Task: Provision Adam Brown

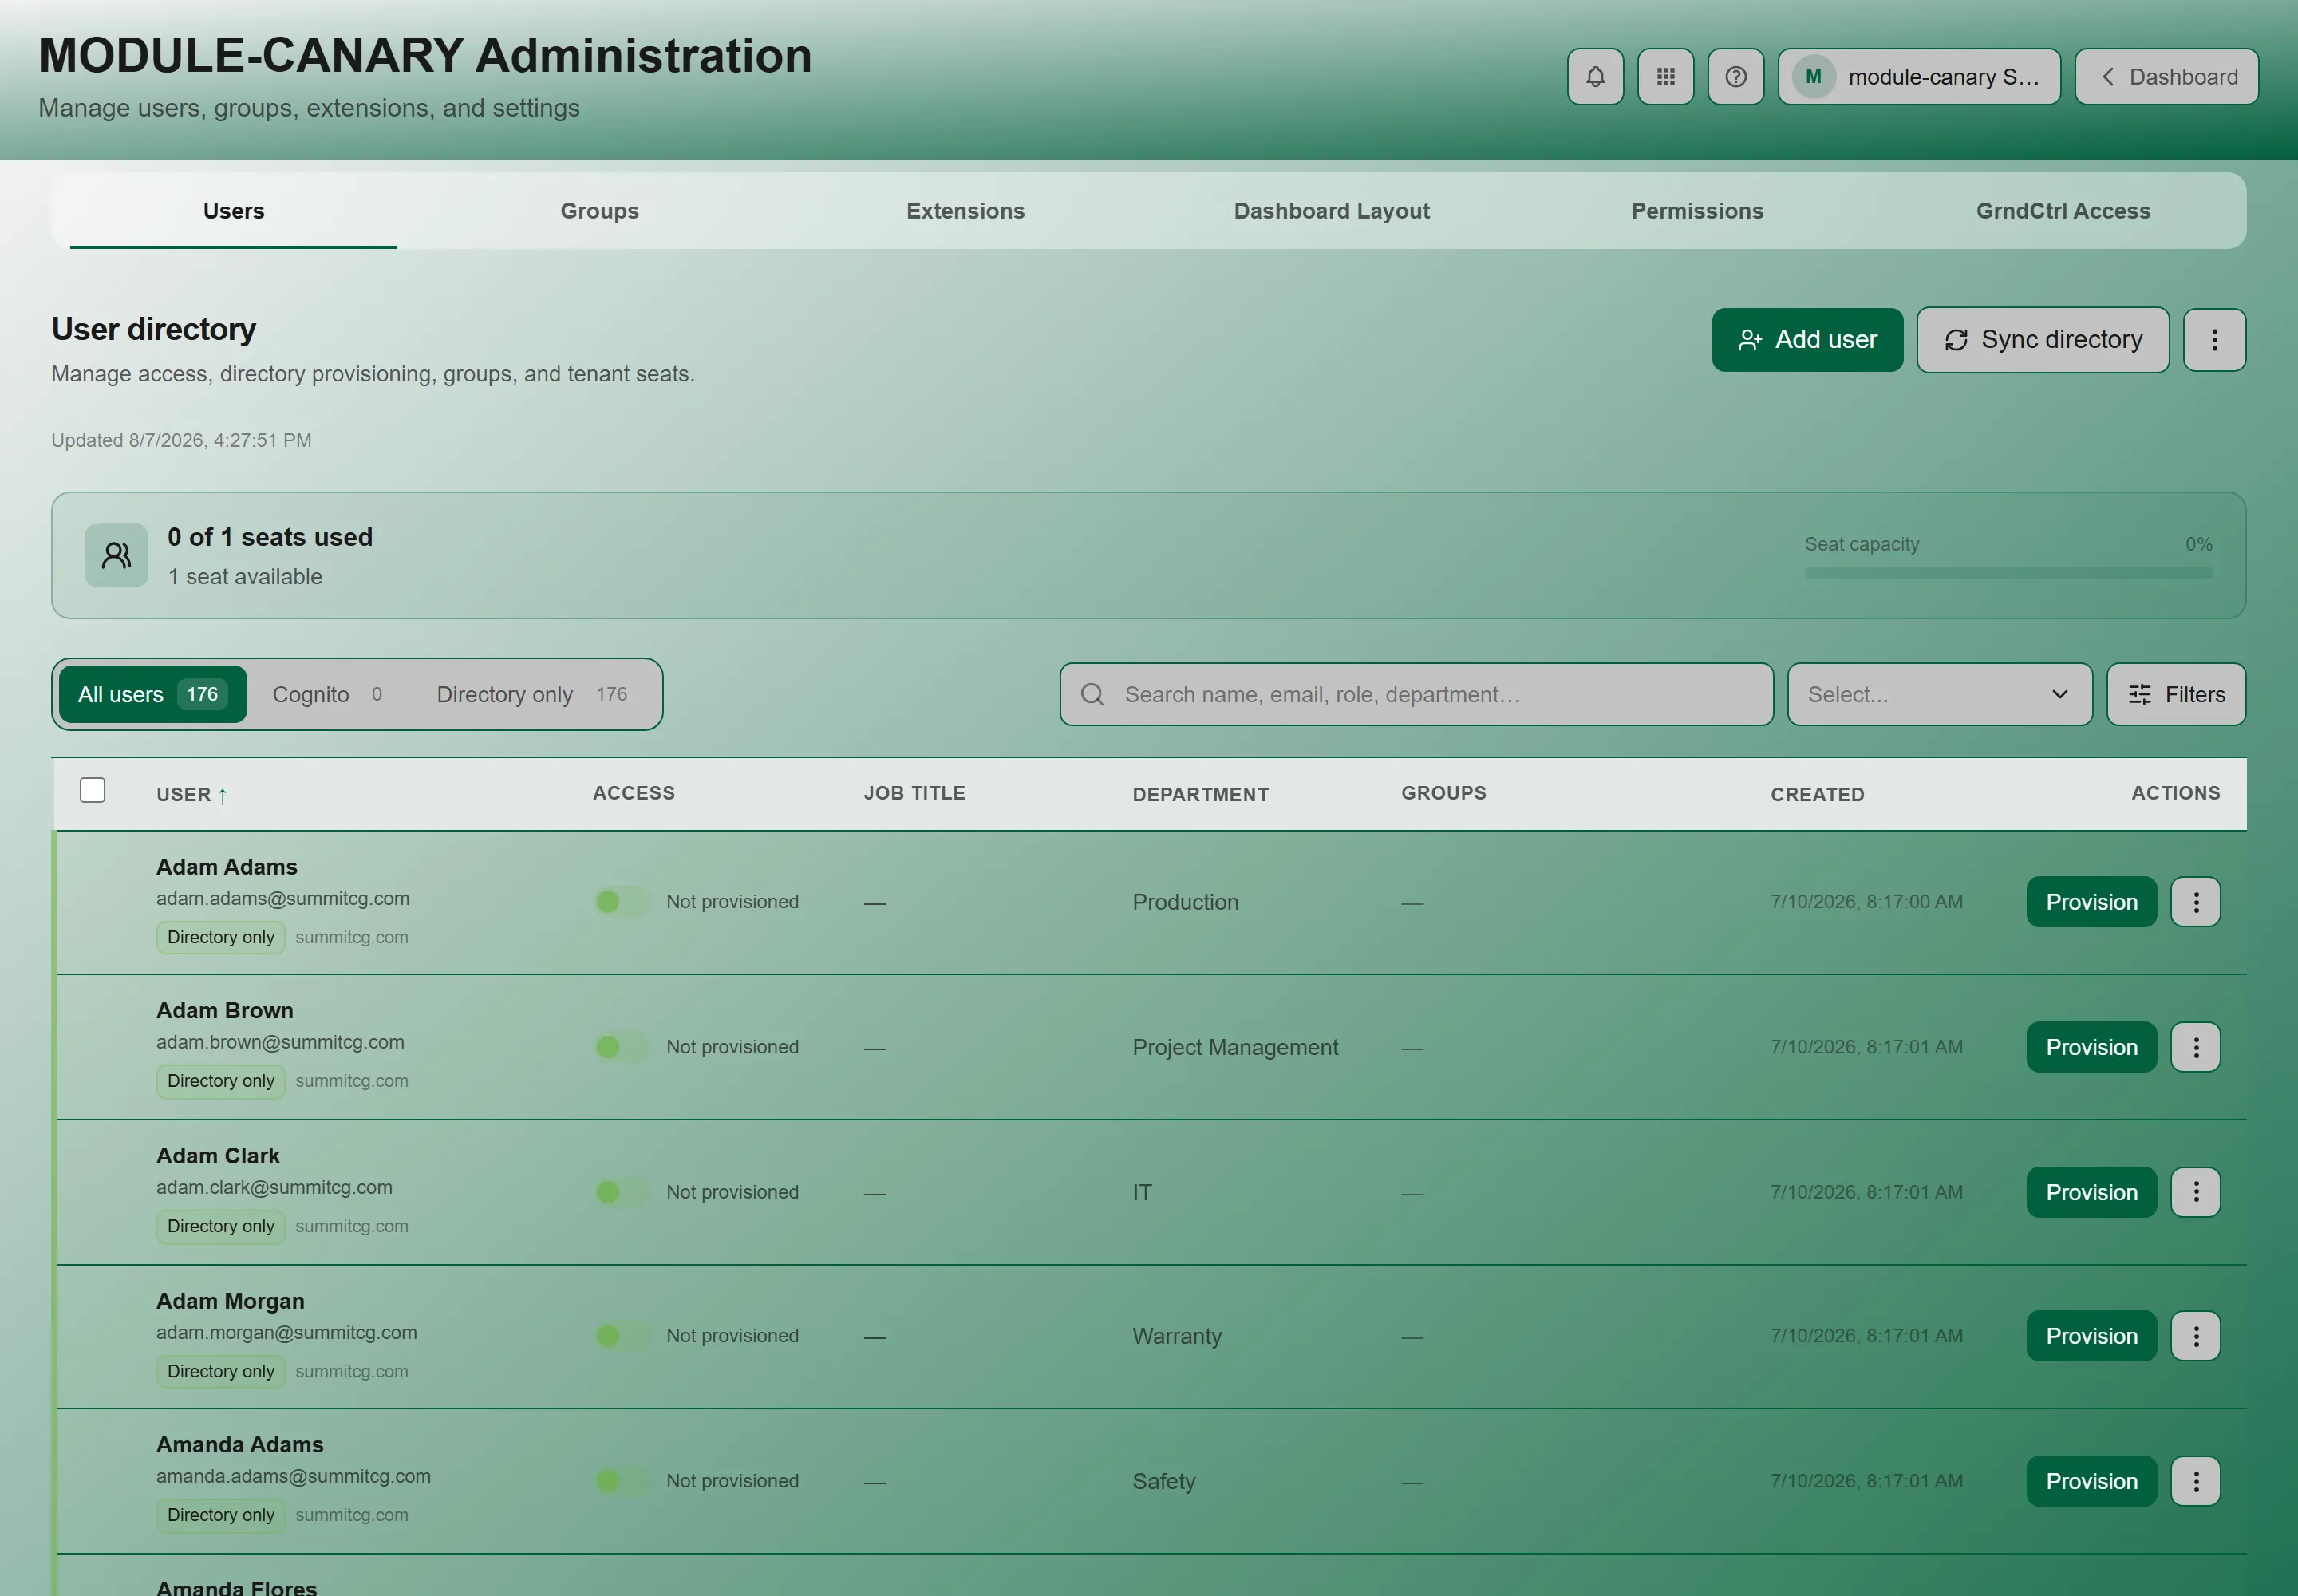Action: click(2091, 1047)
